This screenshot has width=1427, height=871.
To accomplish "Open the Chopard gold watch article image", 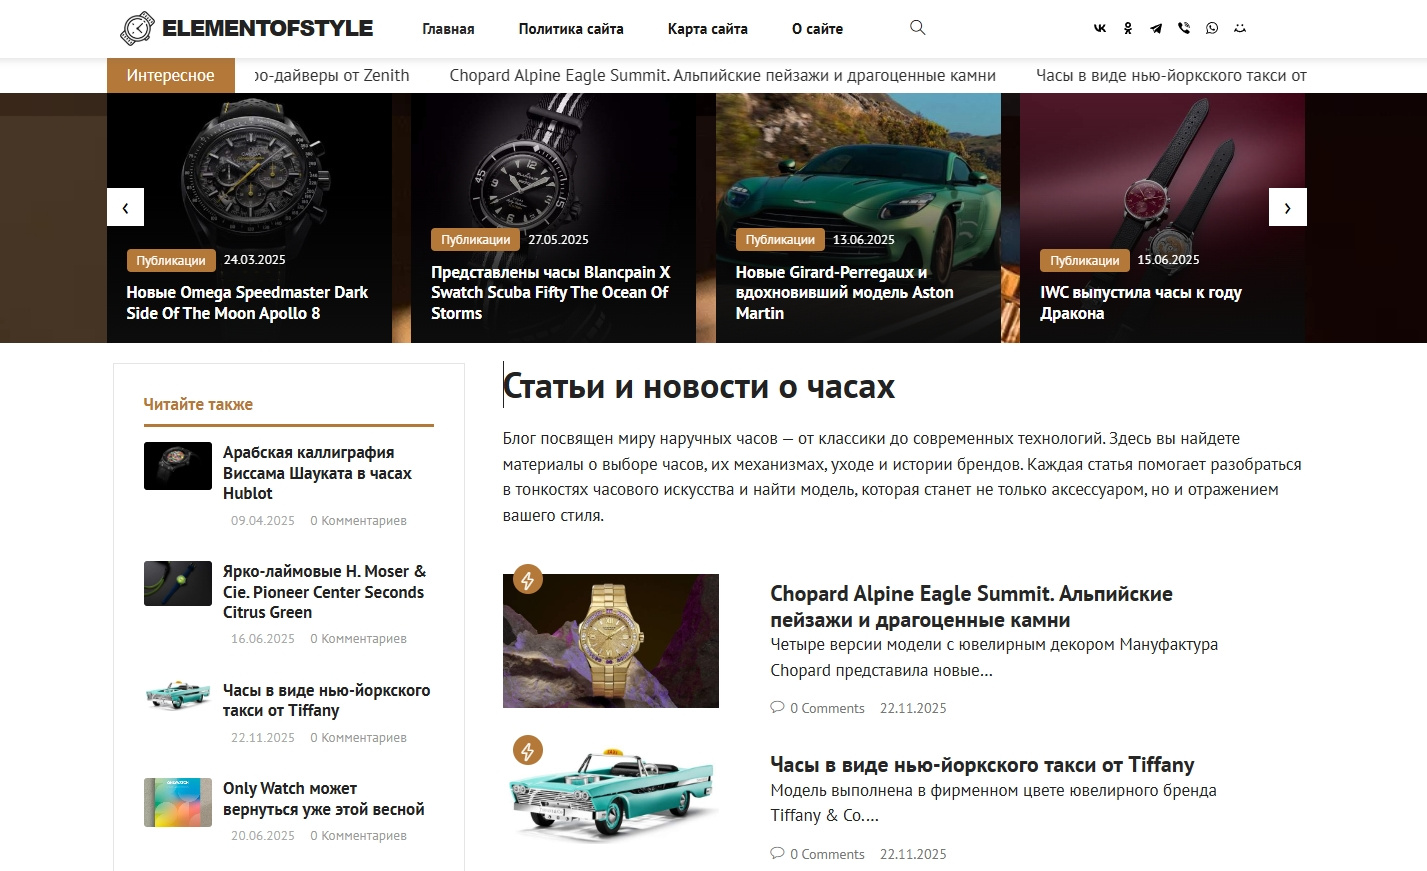I will point(611,641).
